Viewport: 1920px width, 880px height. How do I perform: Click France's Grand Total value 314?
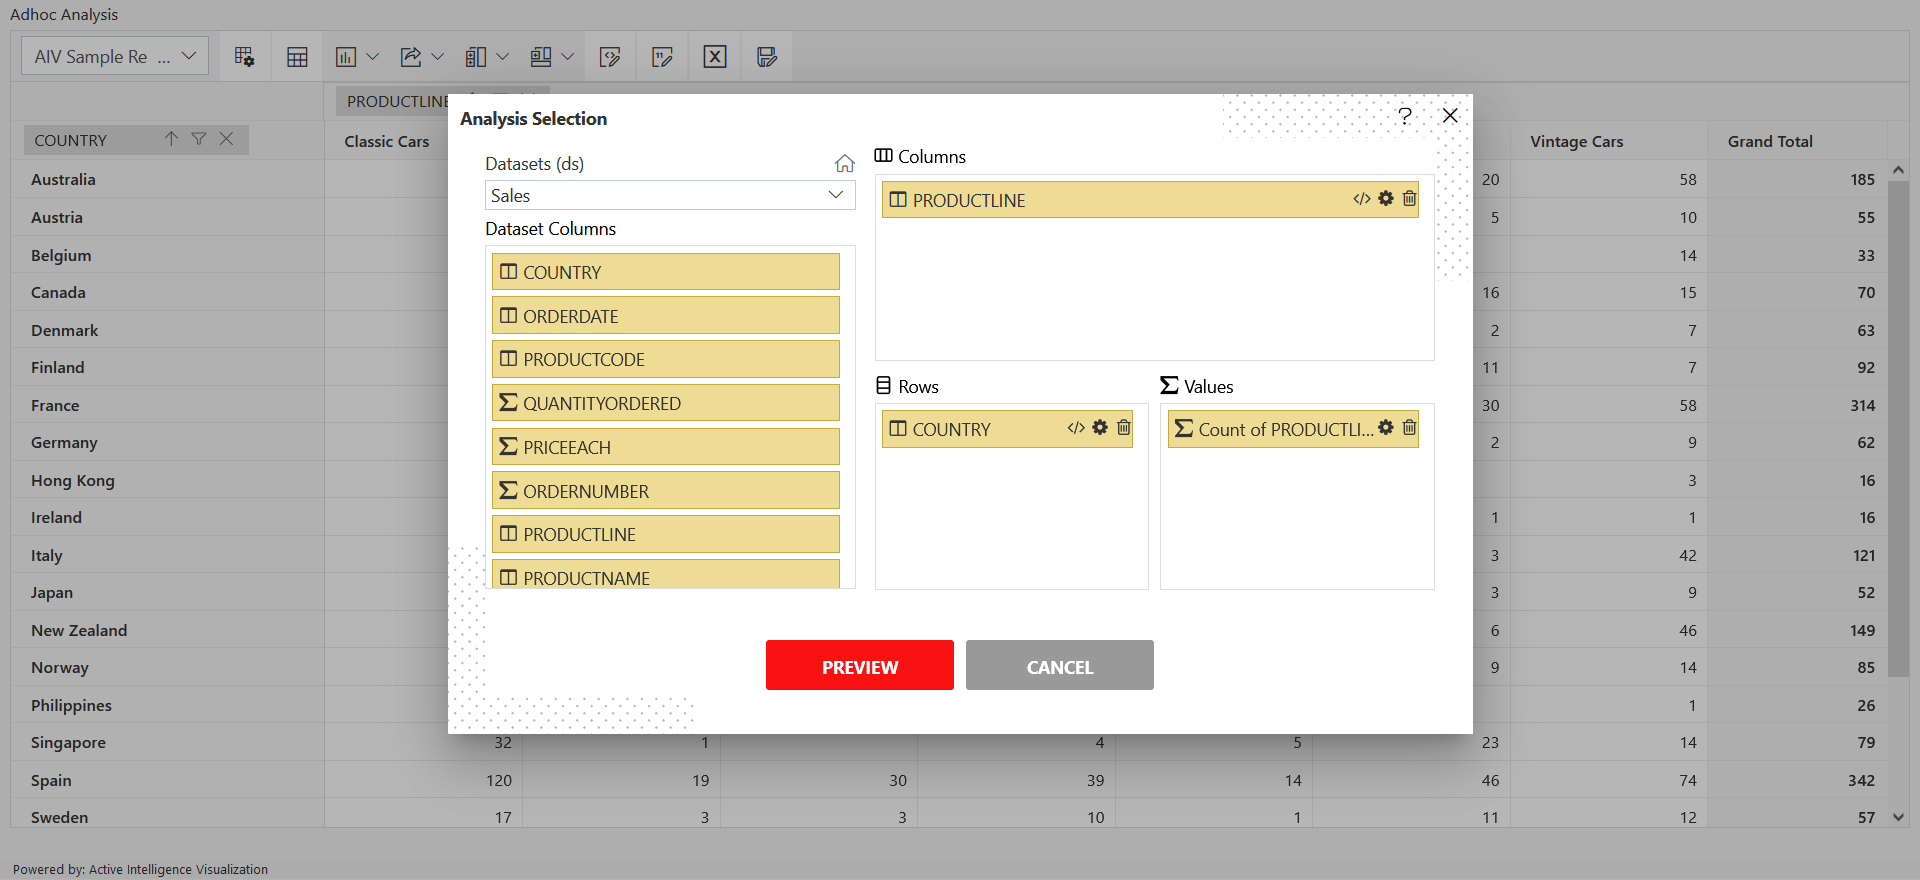1862,405
